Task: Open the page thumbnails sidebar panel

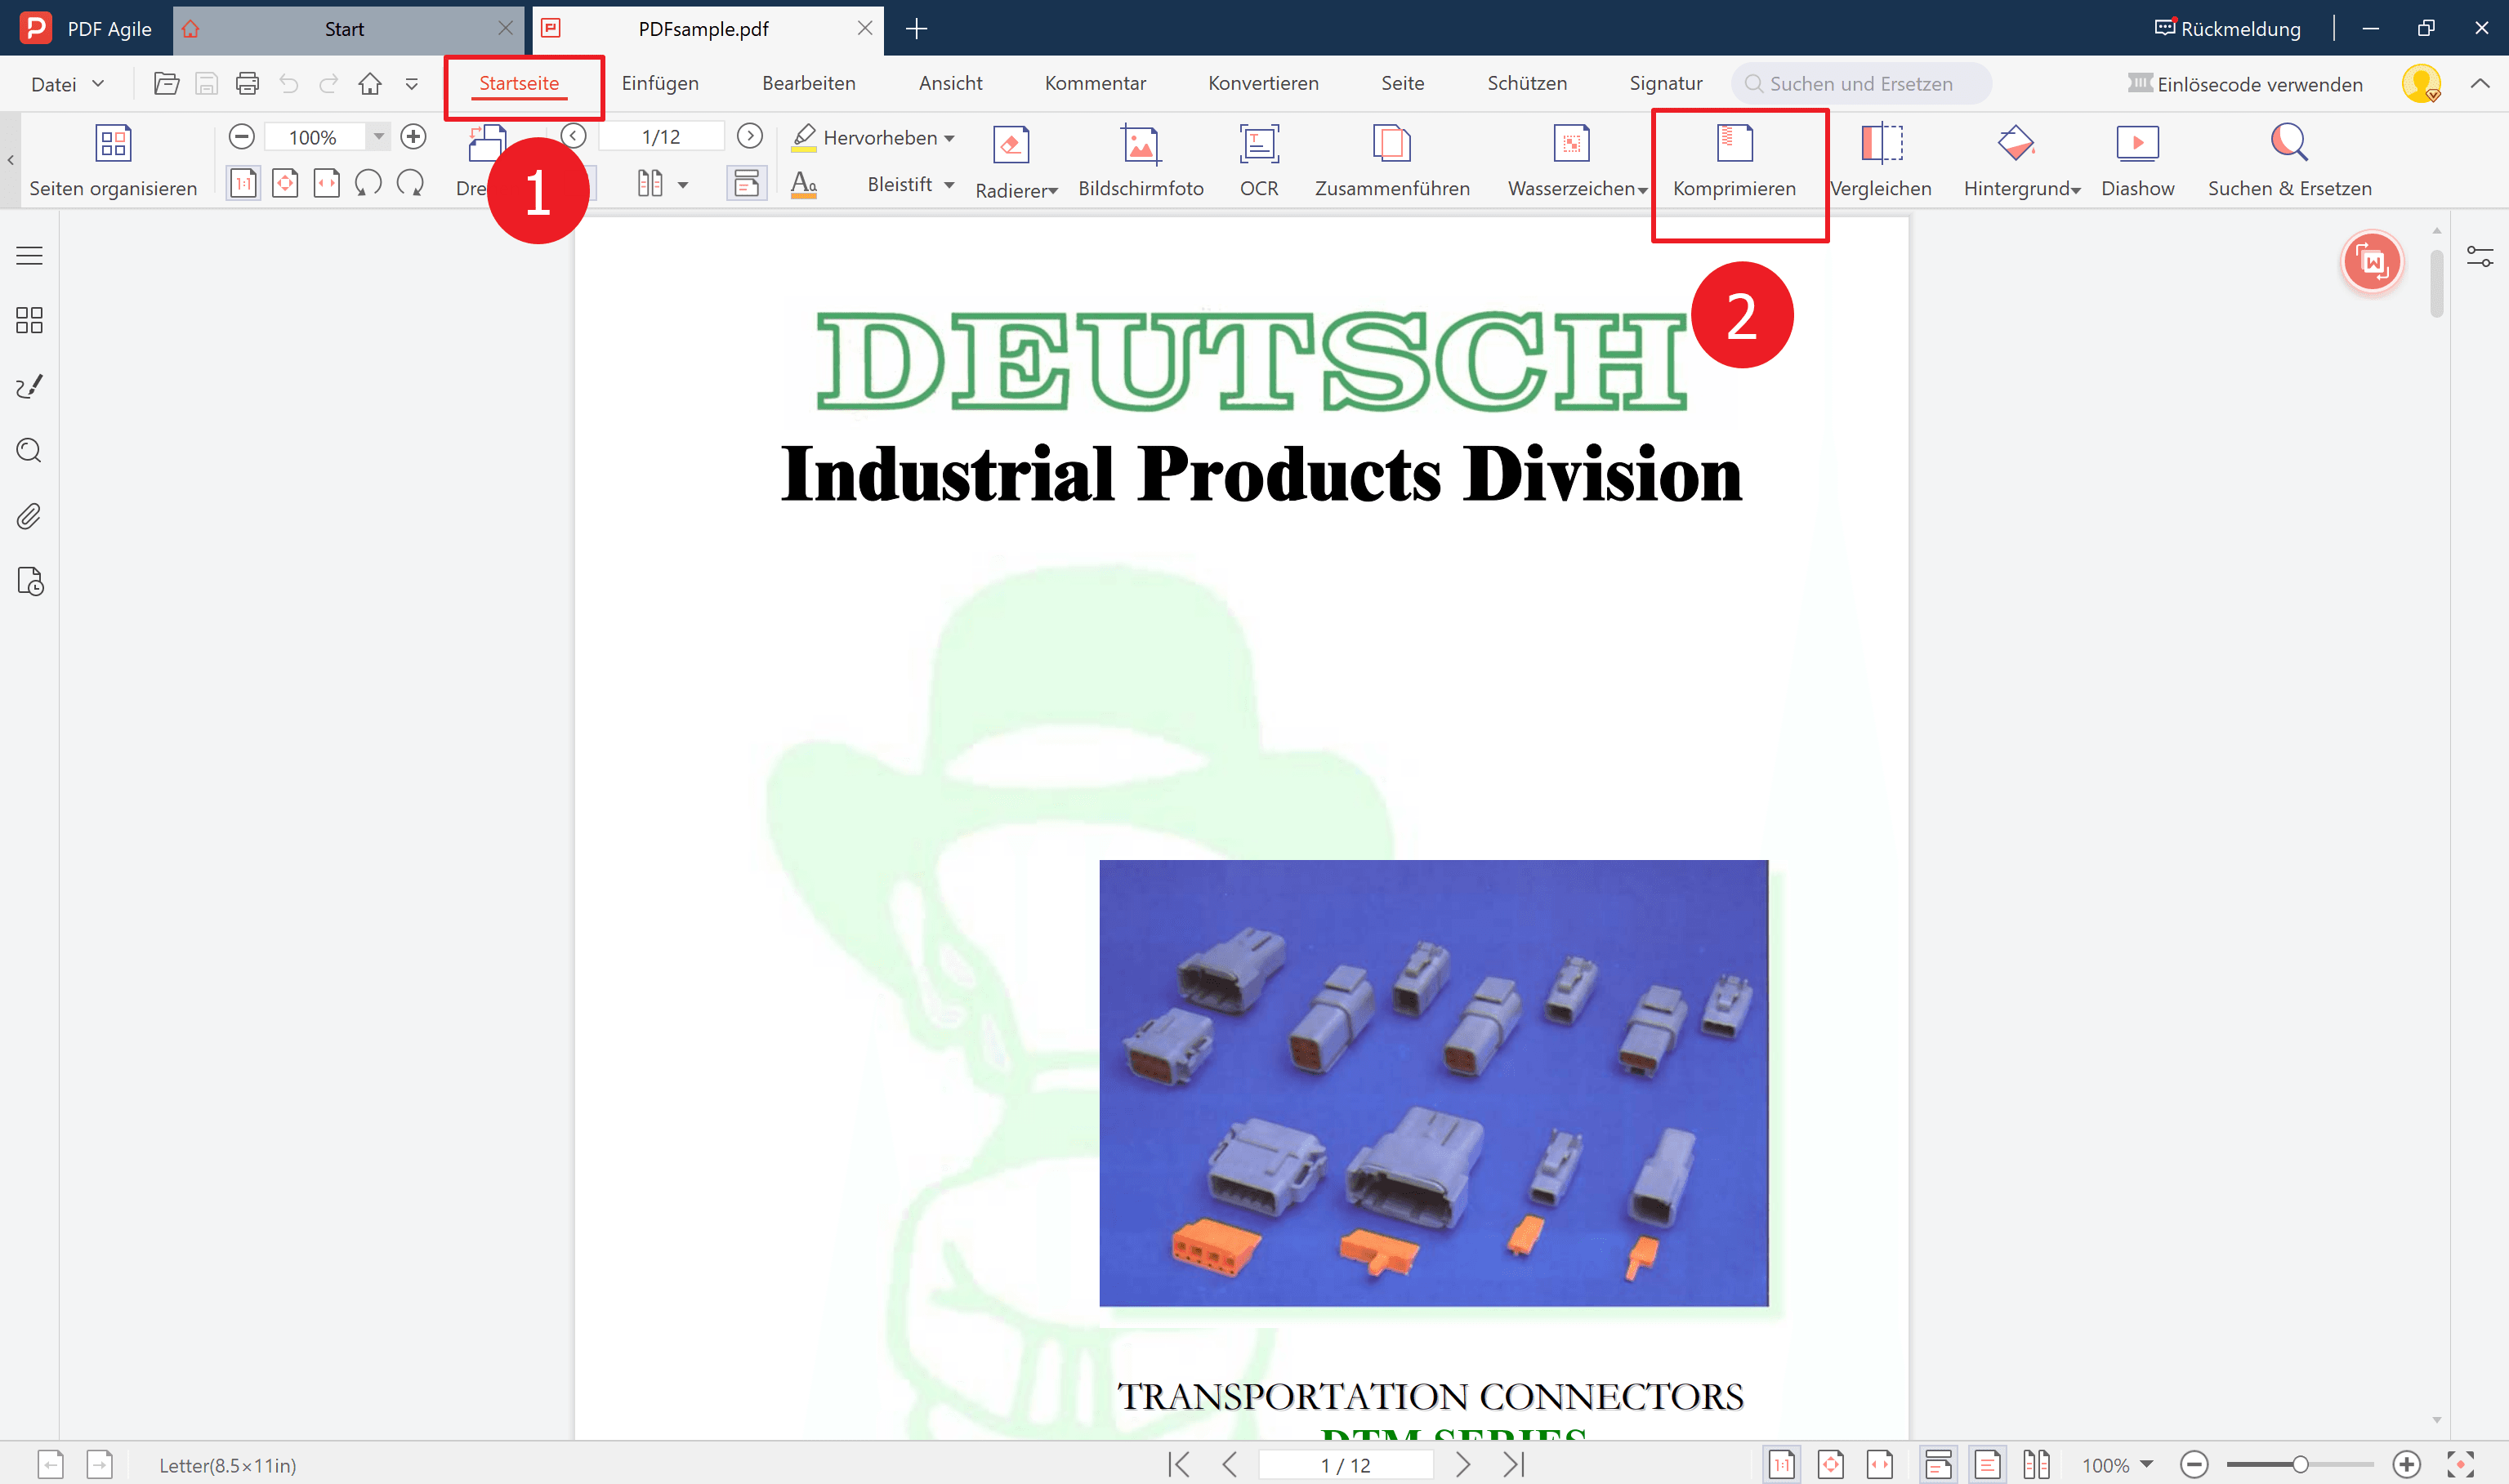Action: point(29,320)
